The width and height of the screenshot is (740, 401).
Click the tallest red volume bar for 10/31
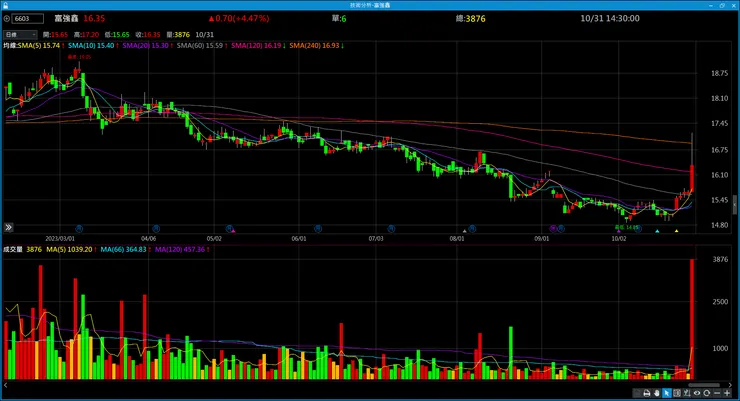click(692, 319)
